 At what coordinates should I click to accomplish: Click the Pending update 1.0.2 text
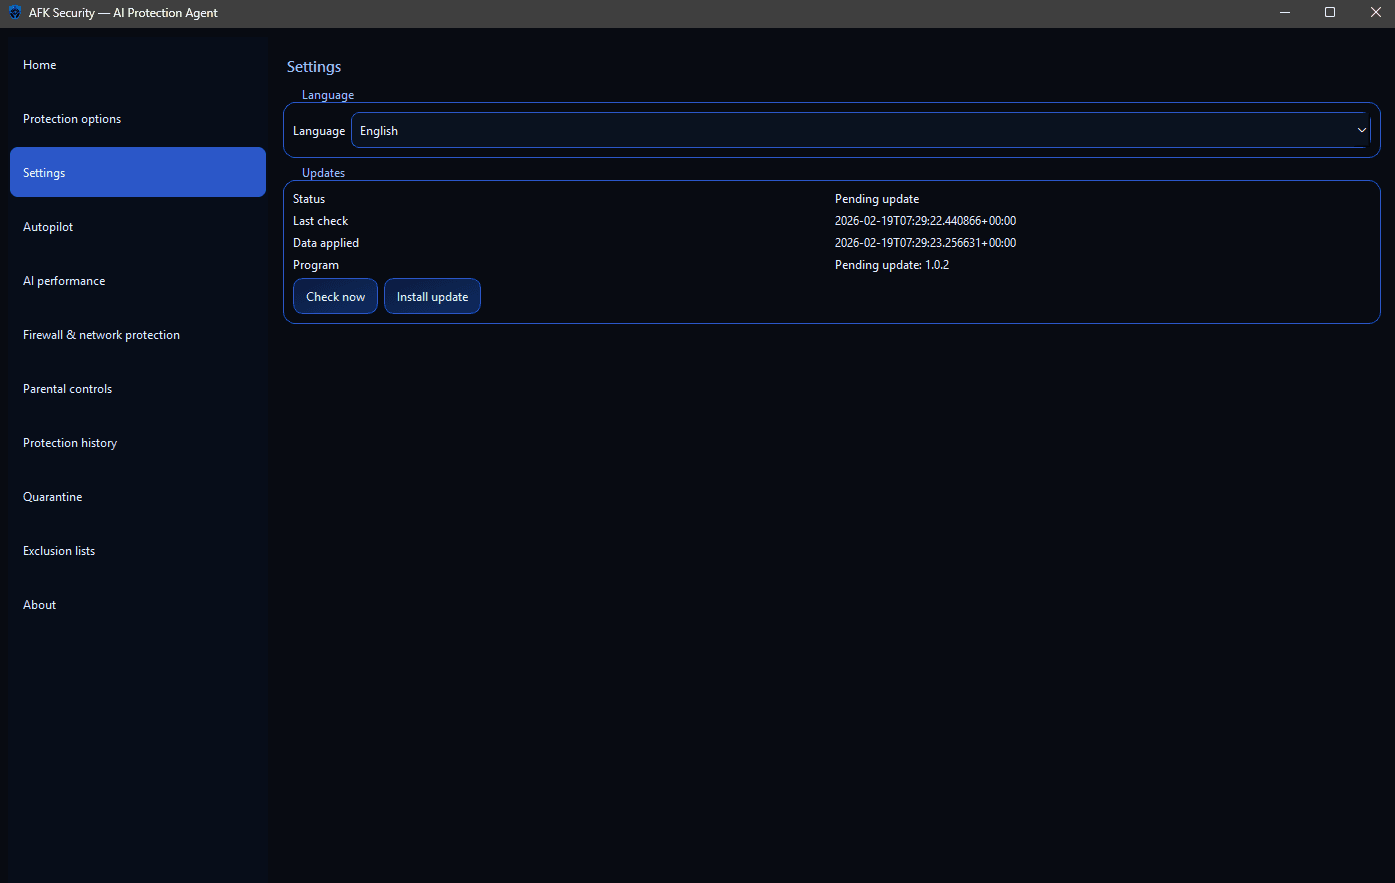click(x=892, y=264)
